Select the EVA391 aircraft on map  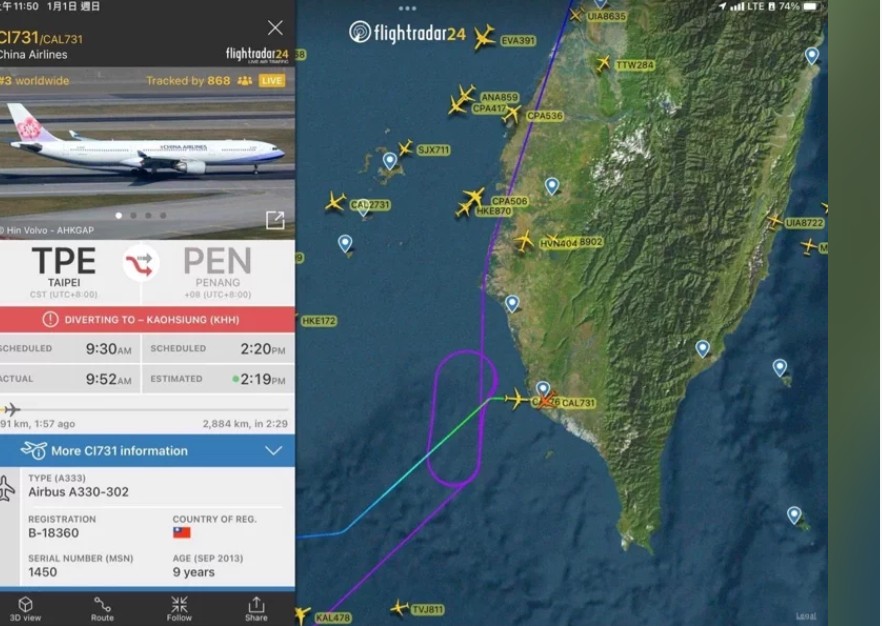pos(484,37)
